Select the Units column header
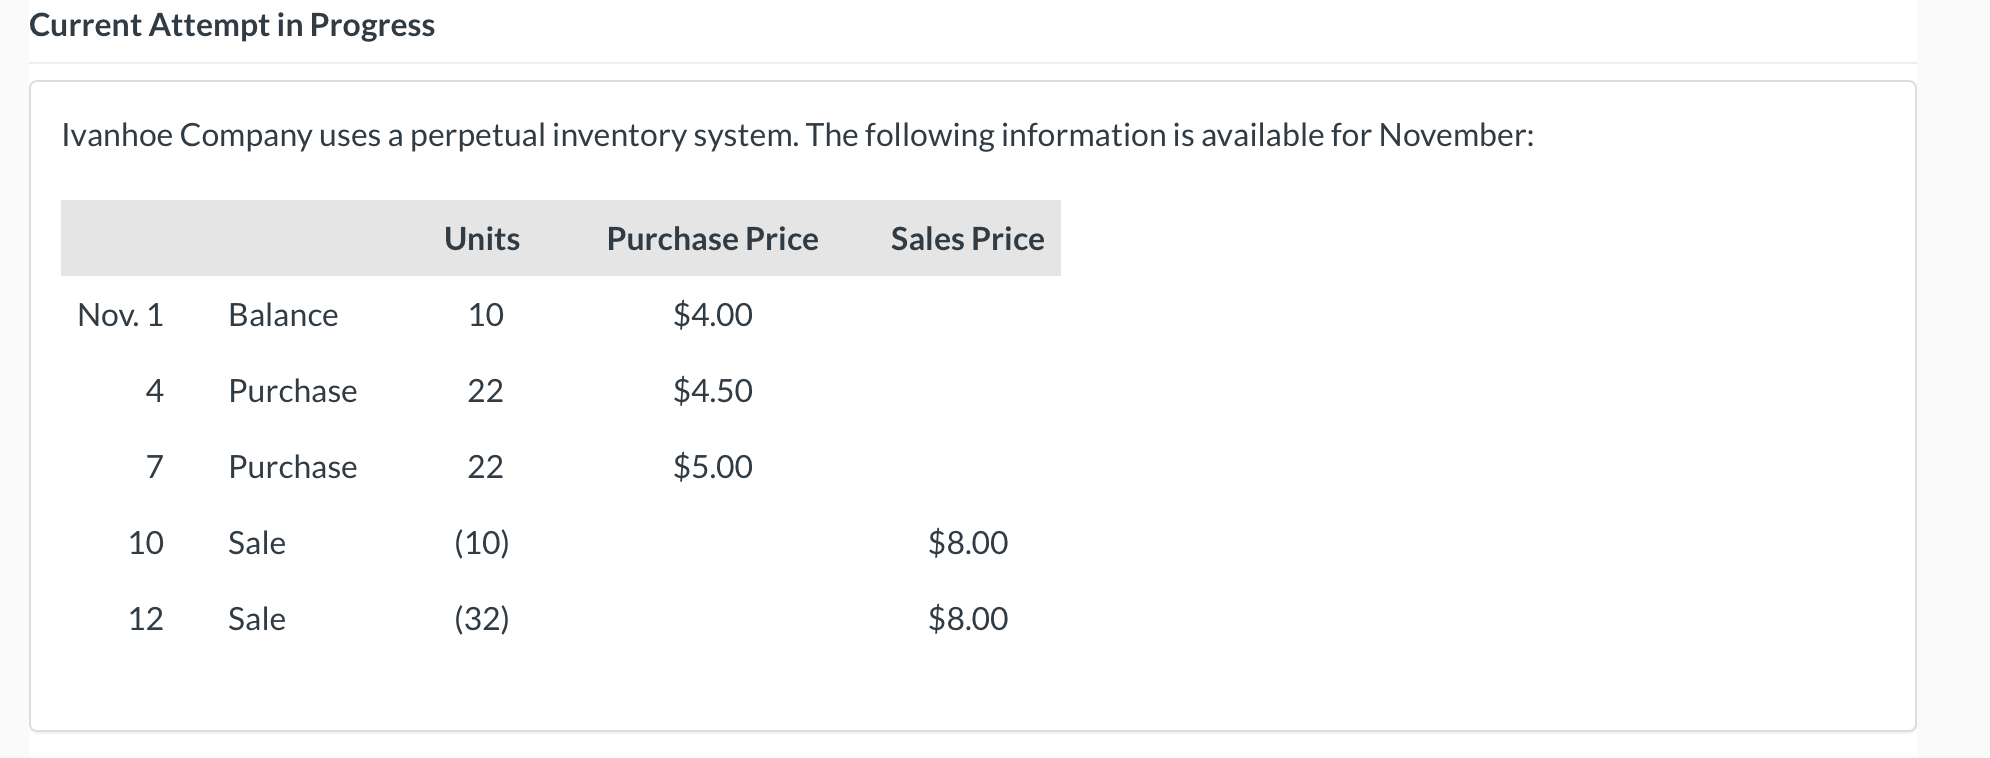 (482, 239)
